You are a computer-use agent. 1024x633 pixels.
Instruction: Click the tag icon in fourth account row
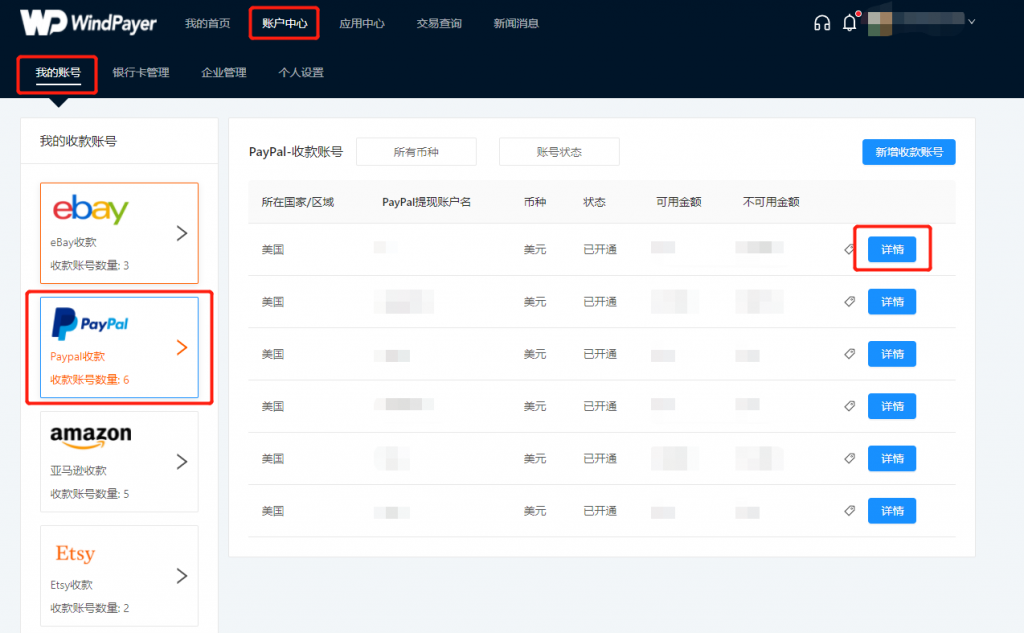point(849,406)
